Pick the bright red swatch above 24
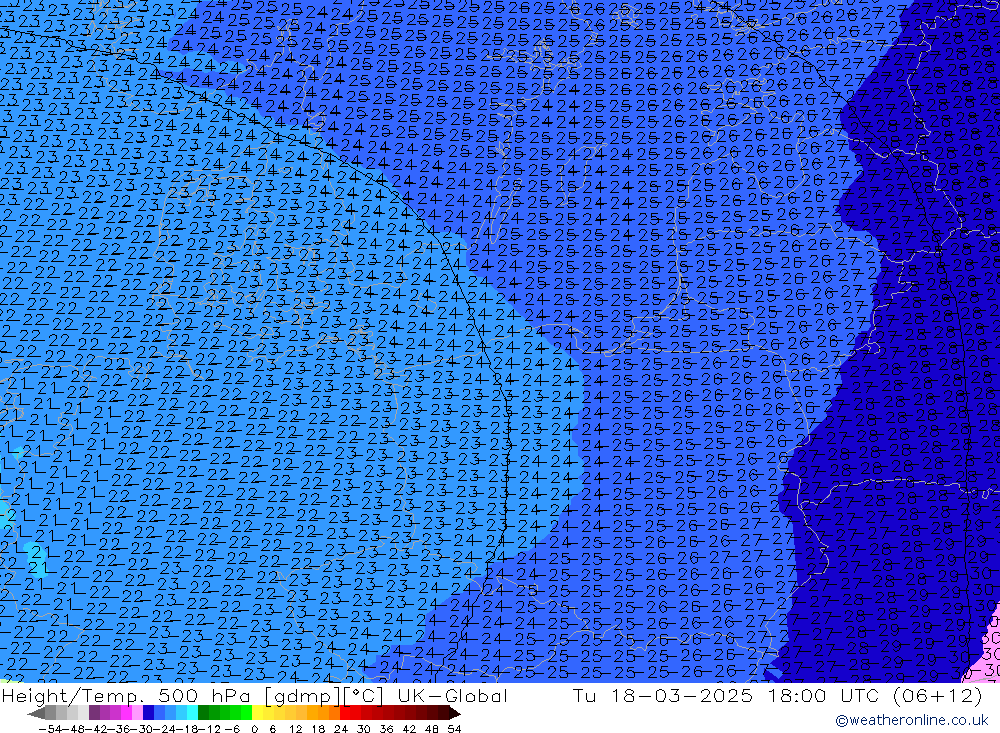The image size is (1000, 733). click(x=345, y=713)
